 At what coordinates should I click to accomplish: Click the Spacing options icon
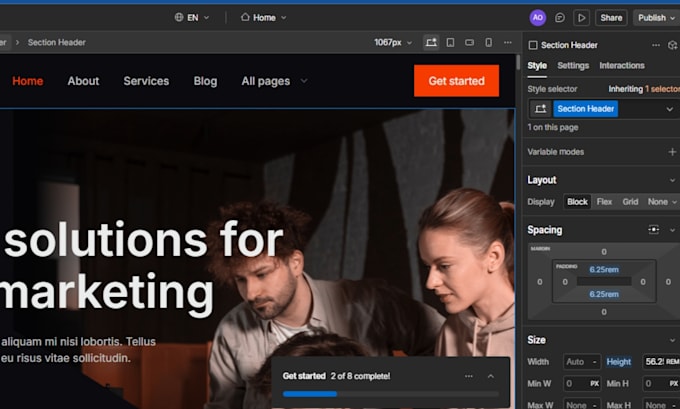pyautogui.click(x=654, y=229)
